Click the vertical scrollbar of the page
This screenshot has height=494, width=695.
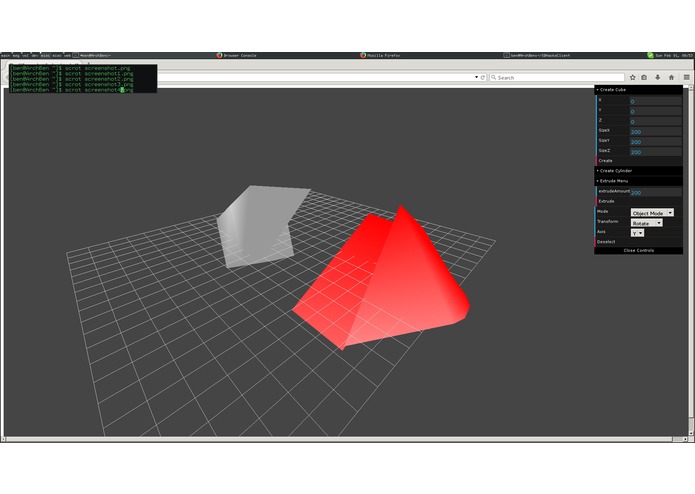point(691,261)
